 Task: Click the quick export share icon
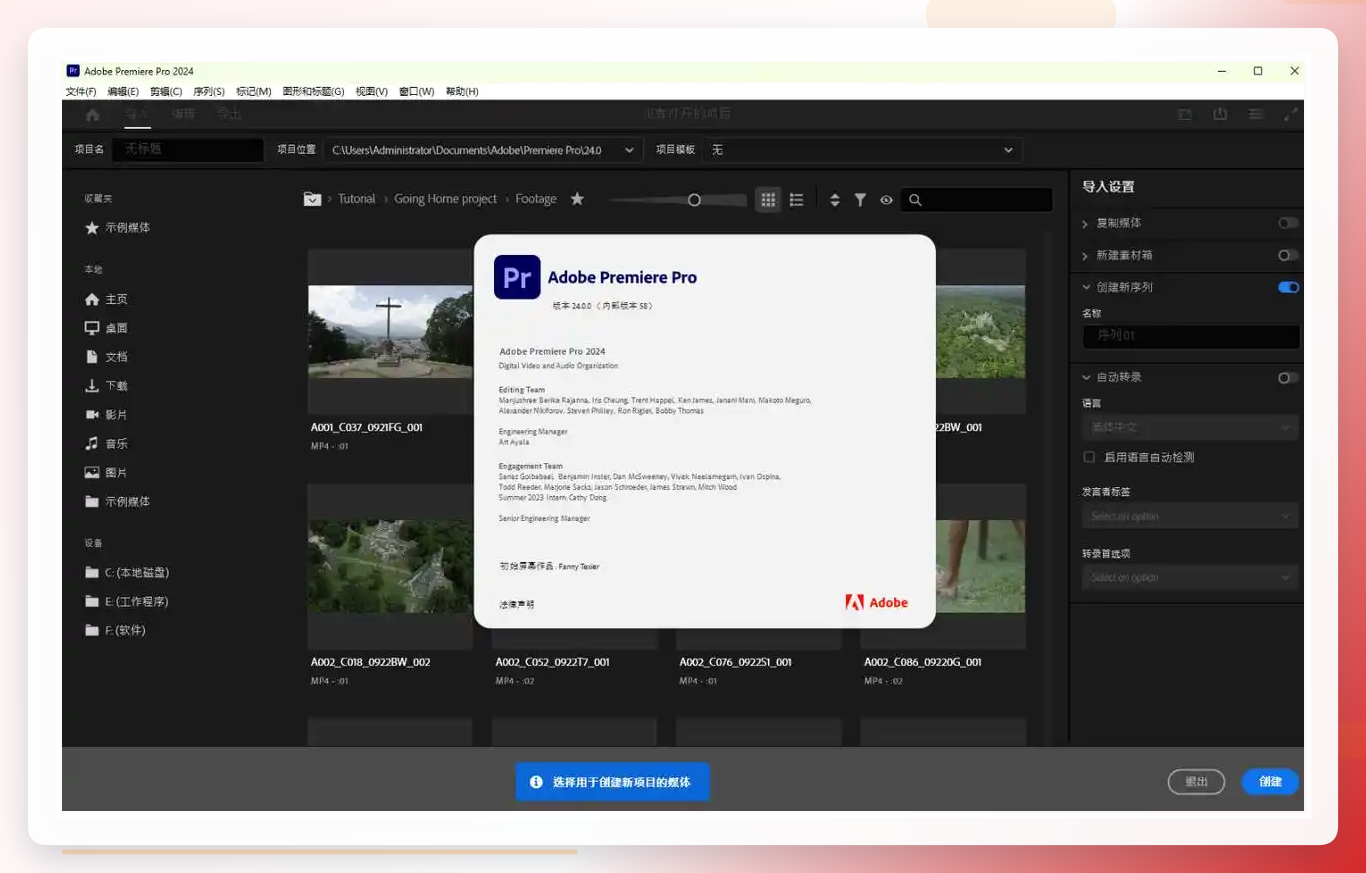click(x=1220, y=114)
